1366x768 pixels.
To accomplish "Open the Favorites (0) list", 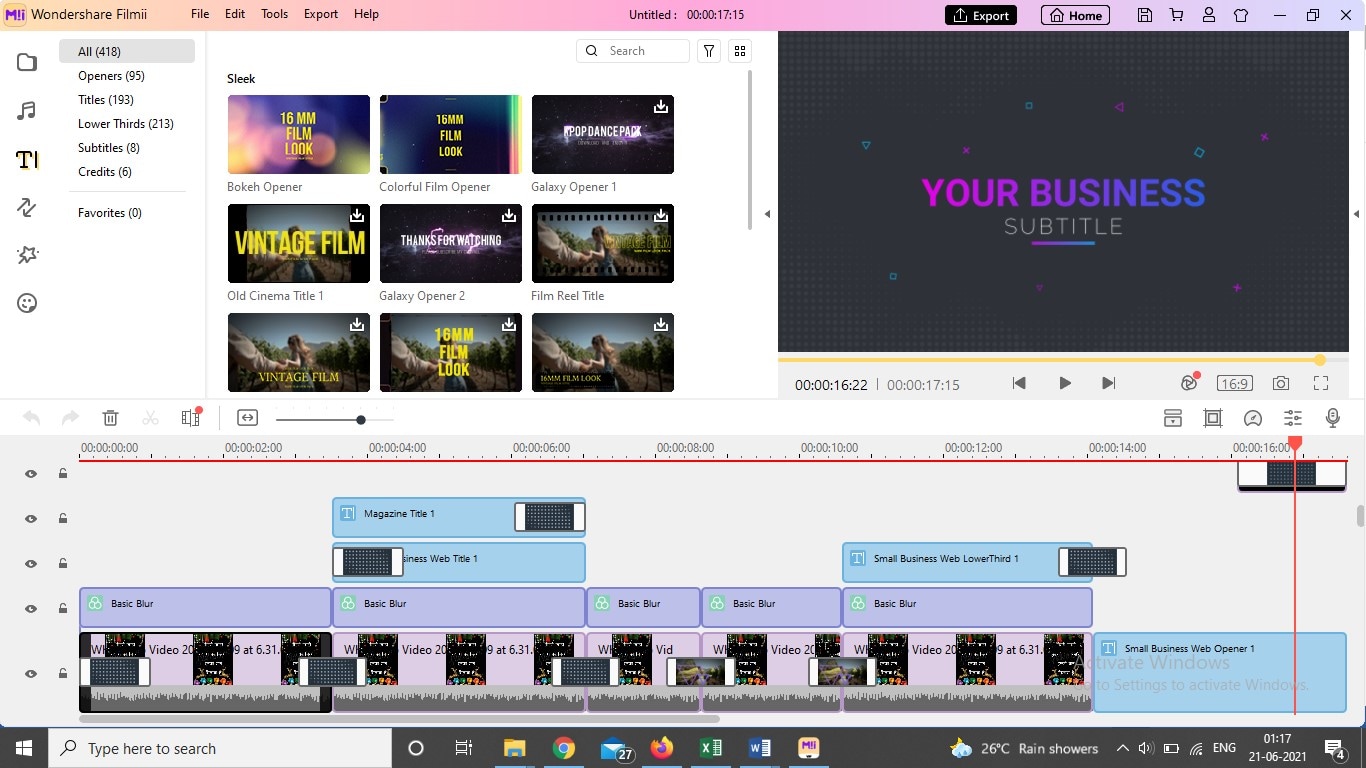I will (110, 213).
